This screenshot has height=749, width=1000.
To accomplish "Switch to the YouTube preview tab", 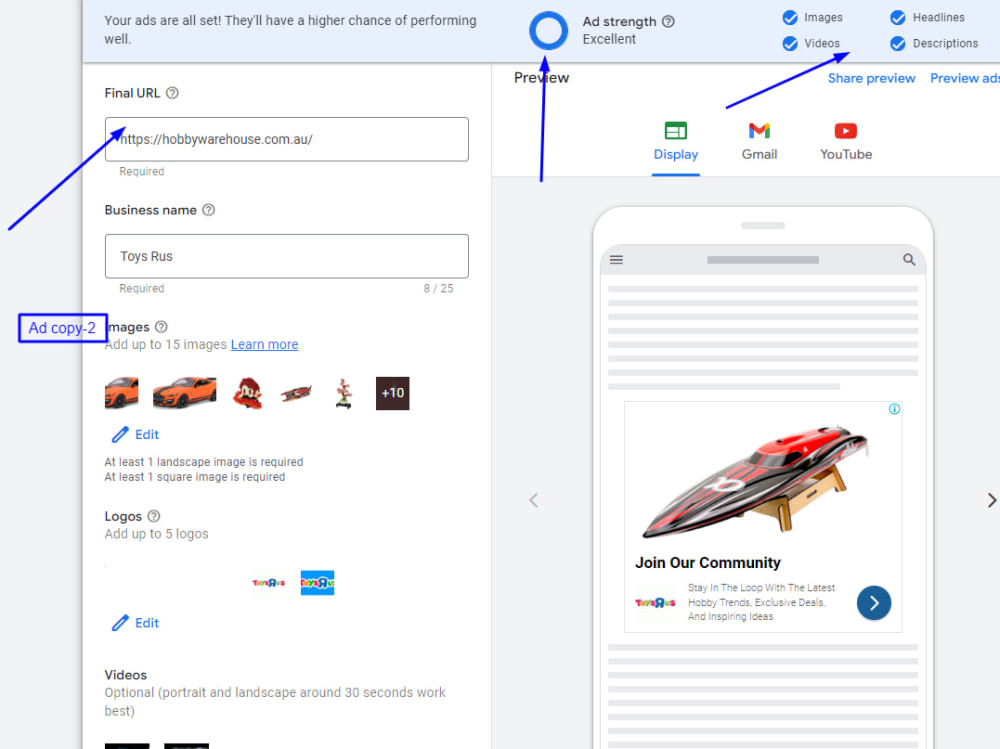I will pyautogui.click(x=846, y=142).
